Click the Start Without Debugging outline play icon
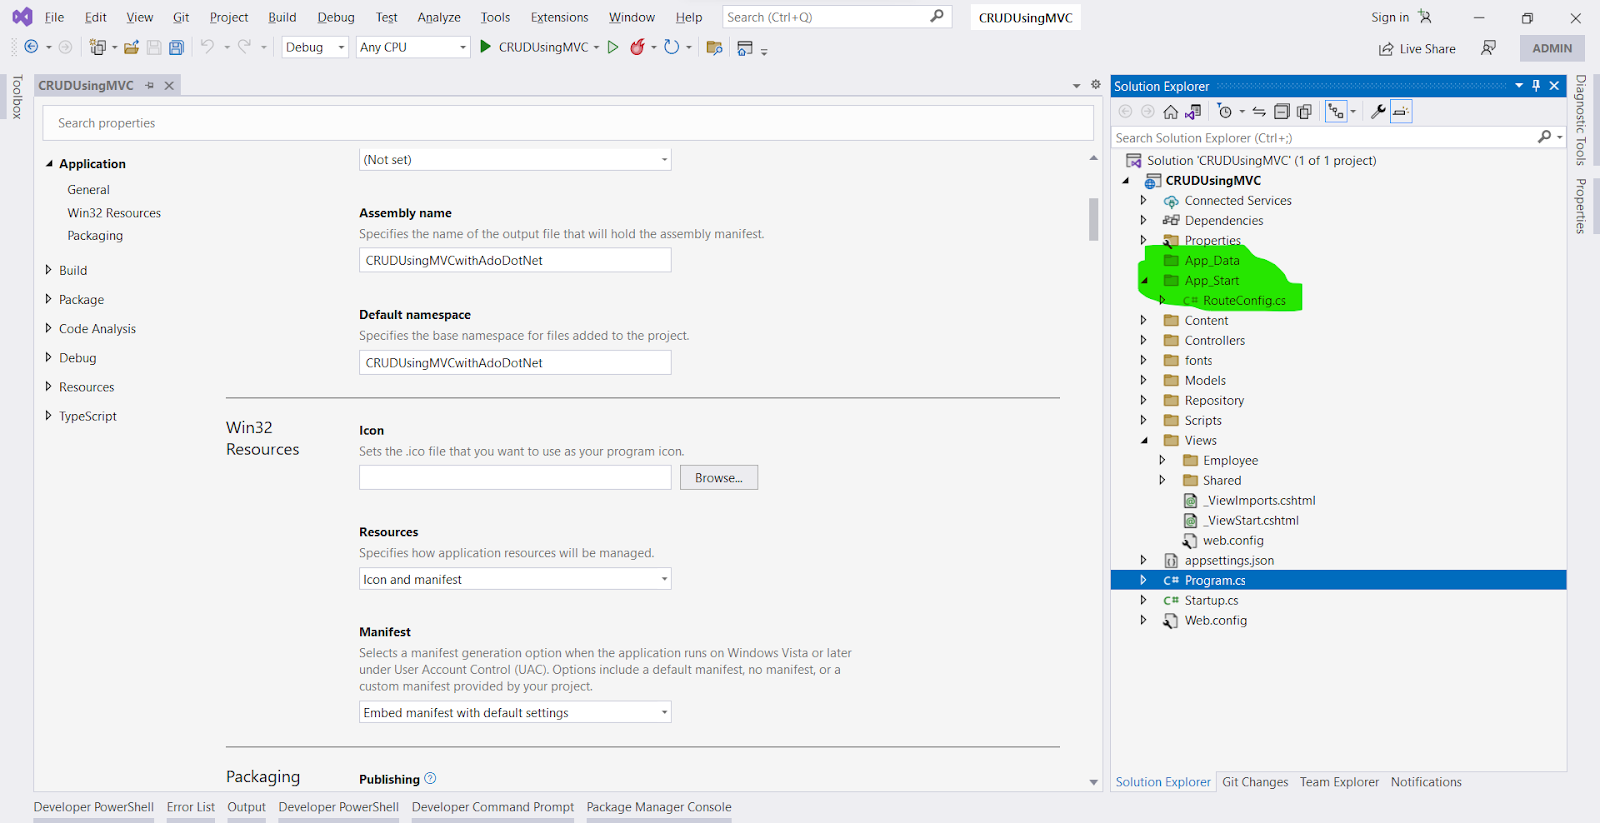The image size is (1600, 823). (613, 47)
